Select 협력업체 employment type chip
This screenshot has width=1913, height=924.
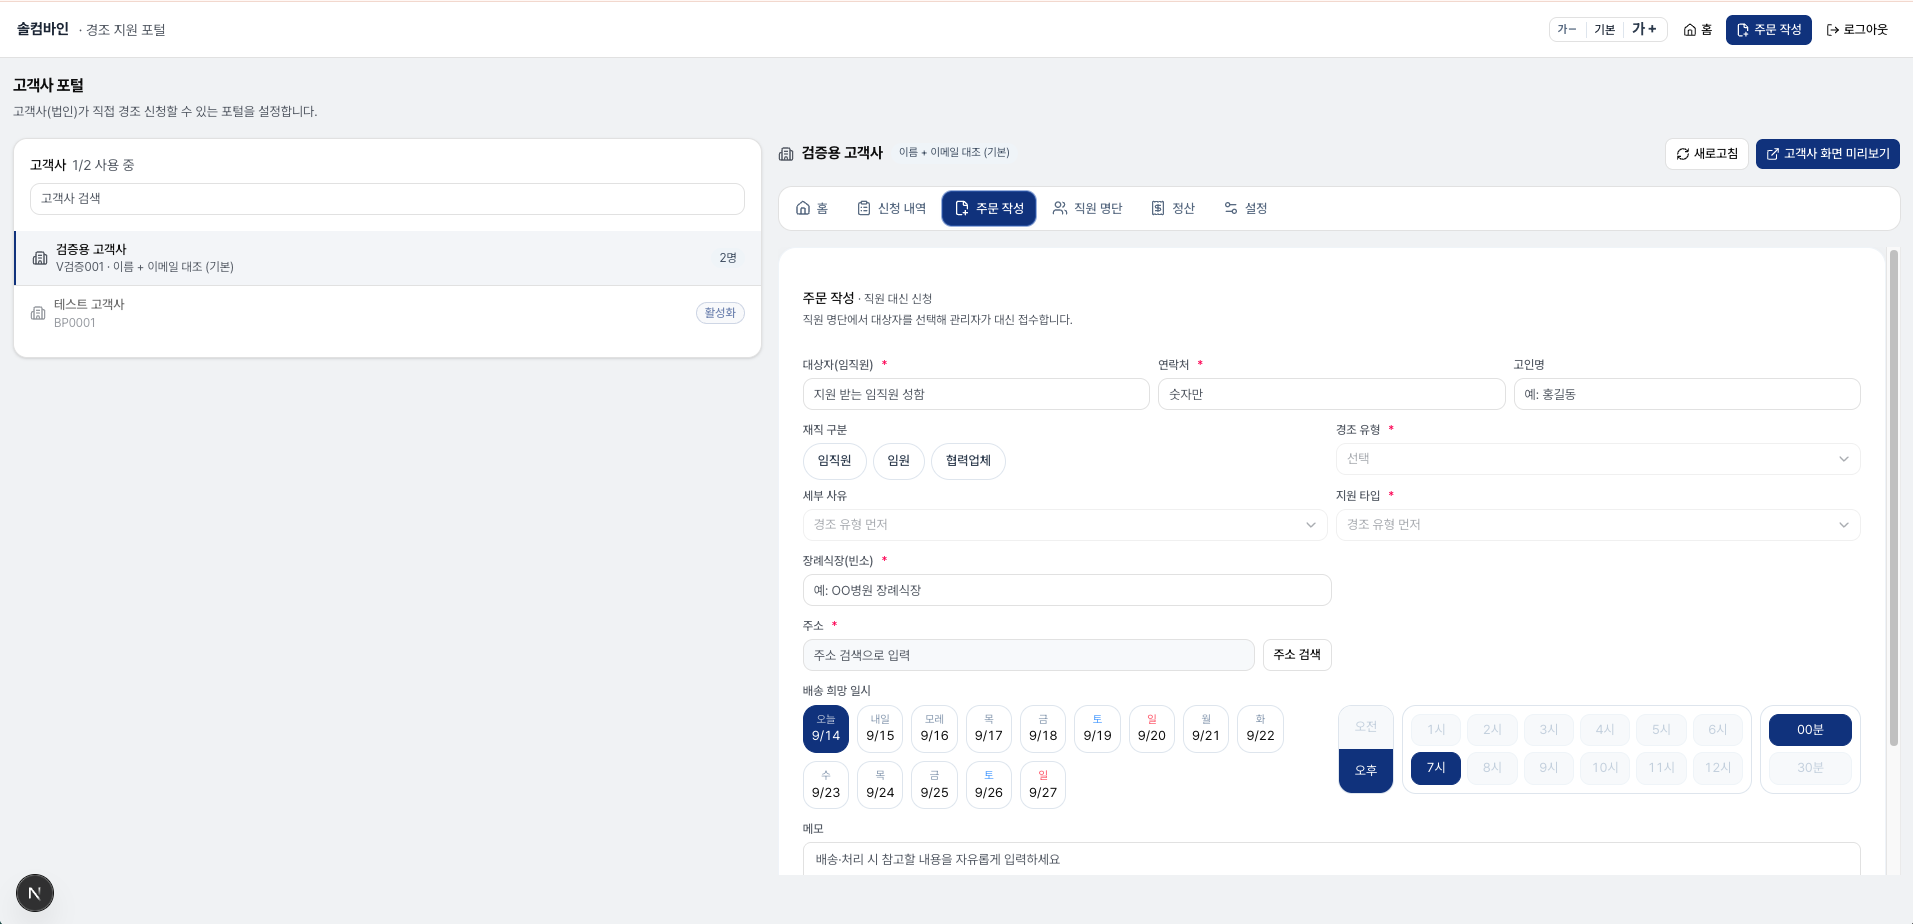[x=968, y=461]
